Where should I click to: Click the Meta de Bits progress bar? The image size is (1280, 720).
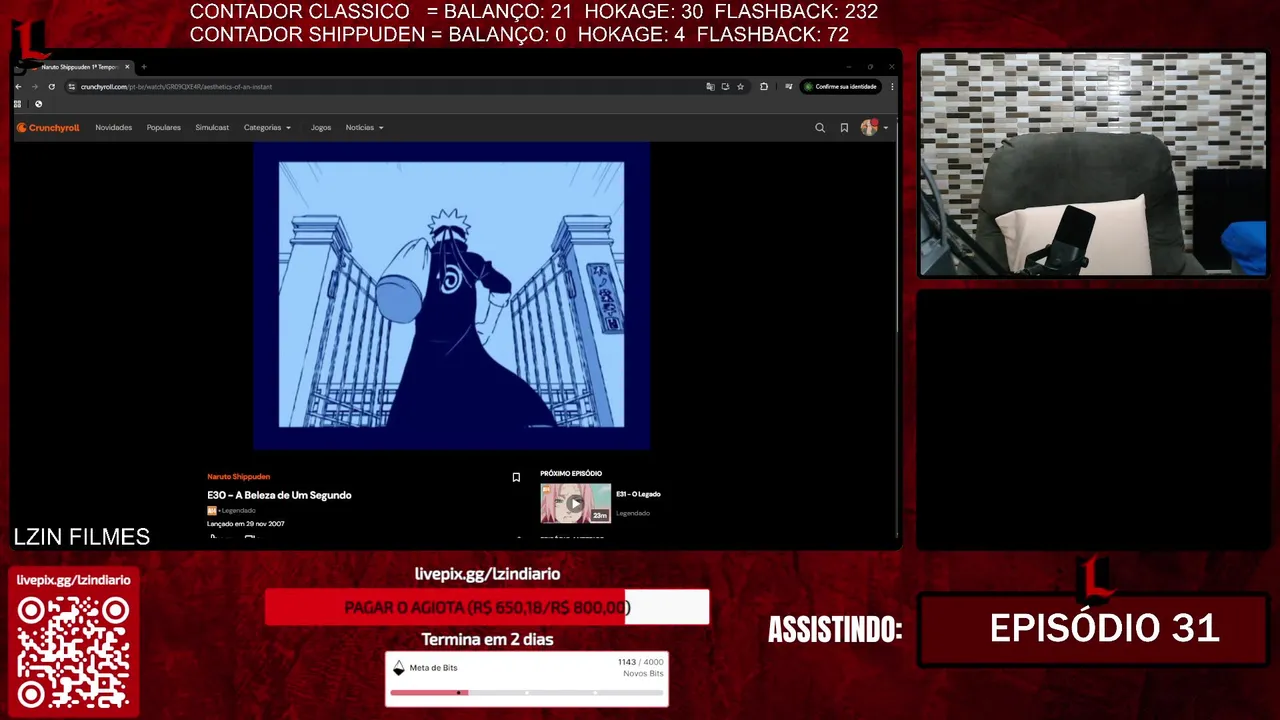click(x=527, y=692)
